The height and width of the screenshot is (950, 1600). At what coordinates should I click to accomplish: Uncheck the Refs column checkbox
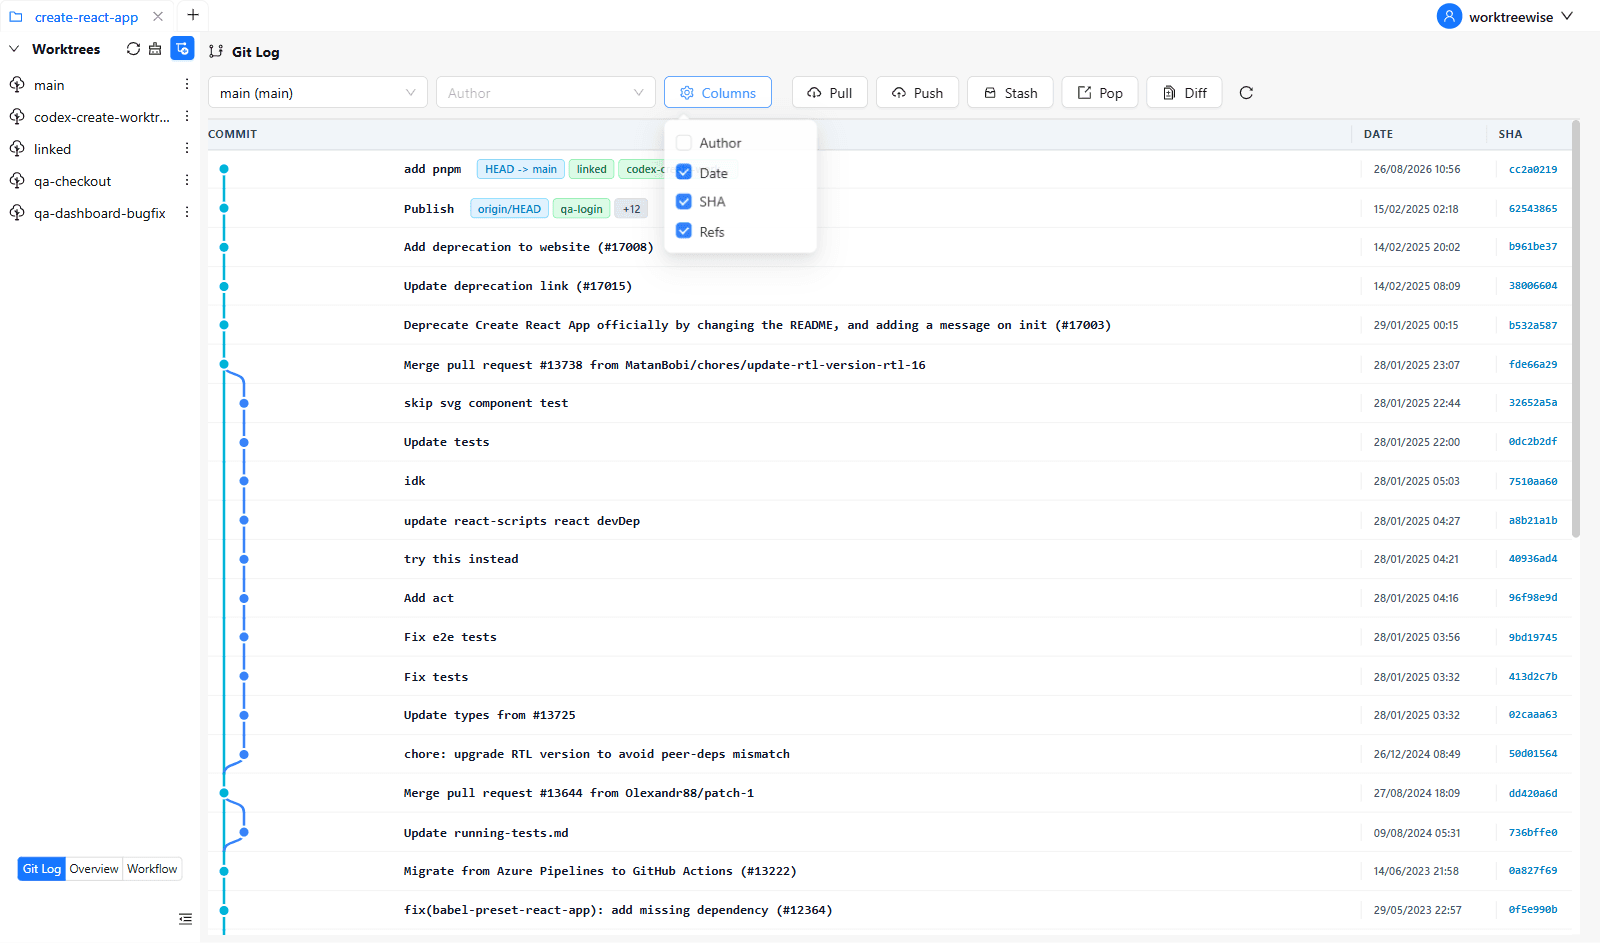coord(684,231)
